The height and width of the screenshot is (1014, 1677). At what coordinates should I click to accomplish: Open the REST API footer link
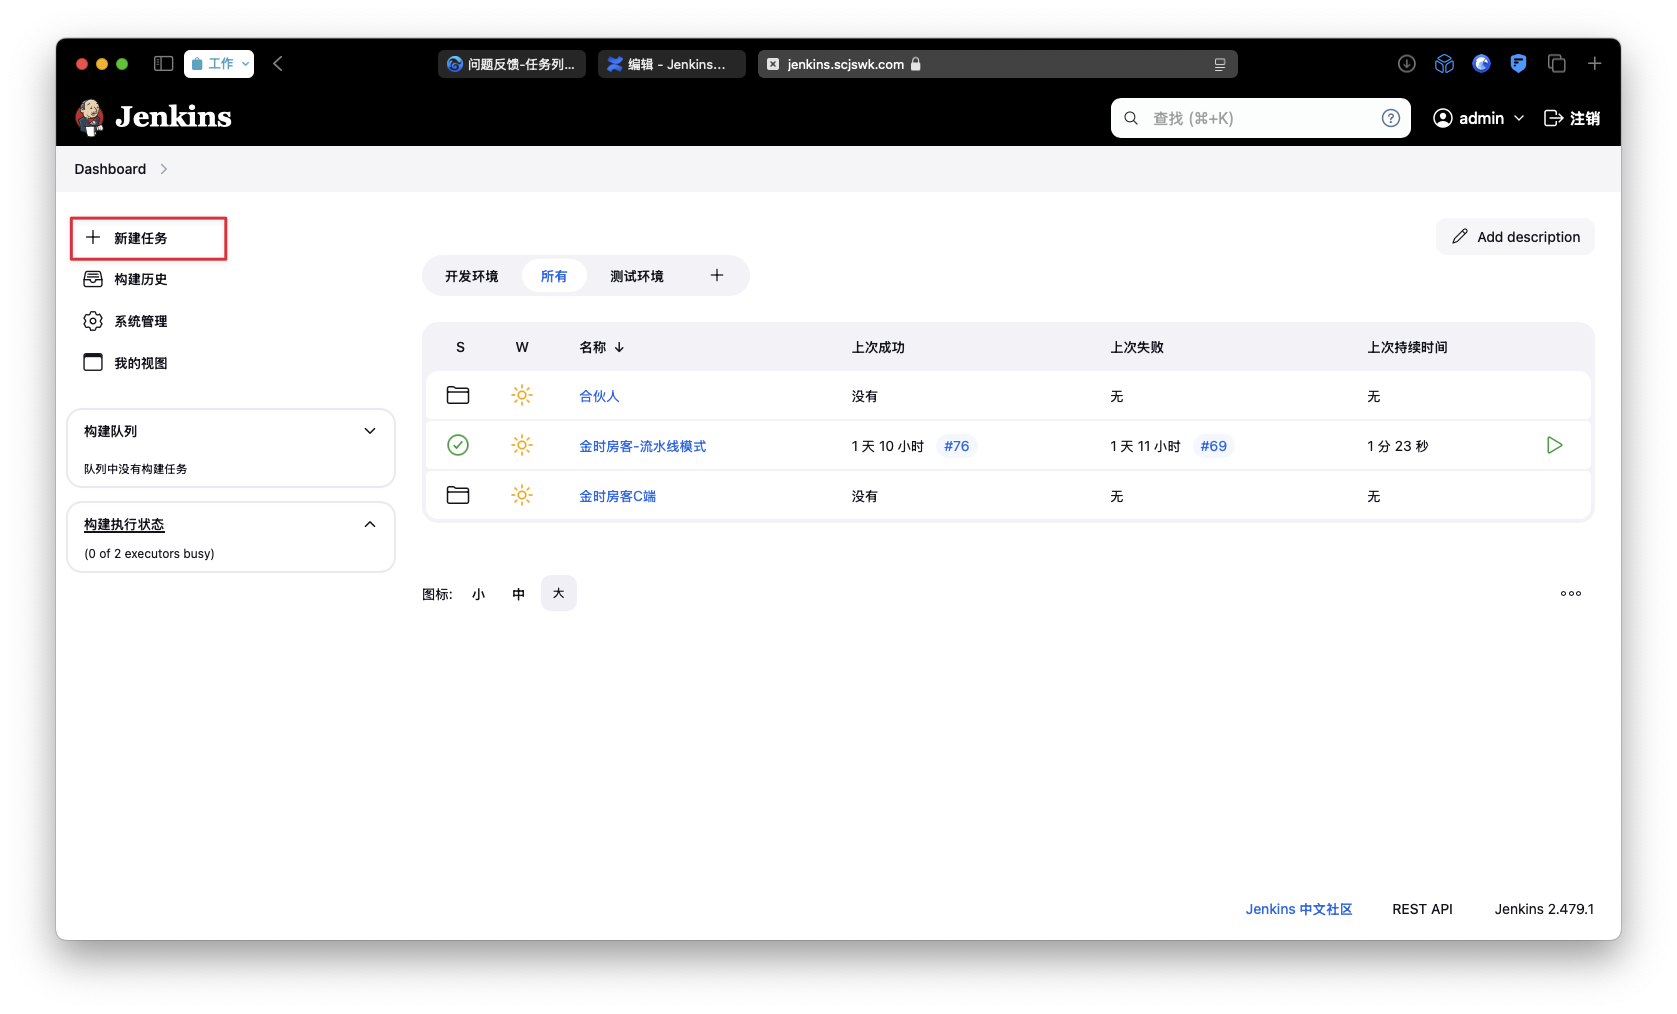[1422, 909]
